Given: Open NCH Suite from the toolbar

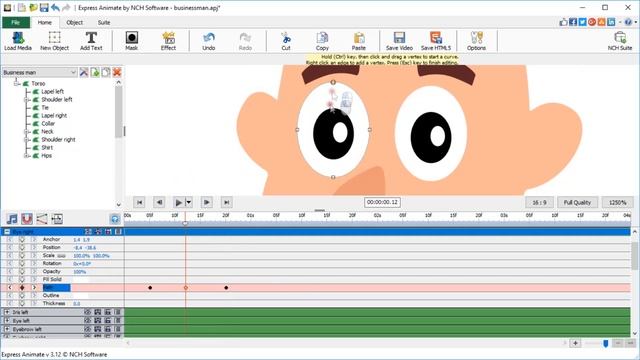Looking at the screenshot, I should [x=620, y=41].
